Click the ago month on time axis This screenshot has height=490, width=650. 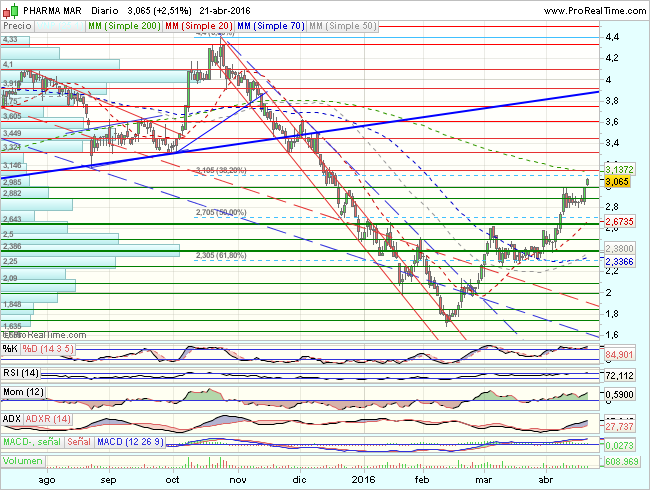point(46,480)
